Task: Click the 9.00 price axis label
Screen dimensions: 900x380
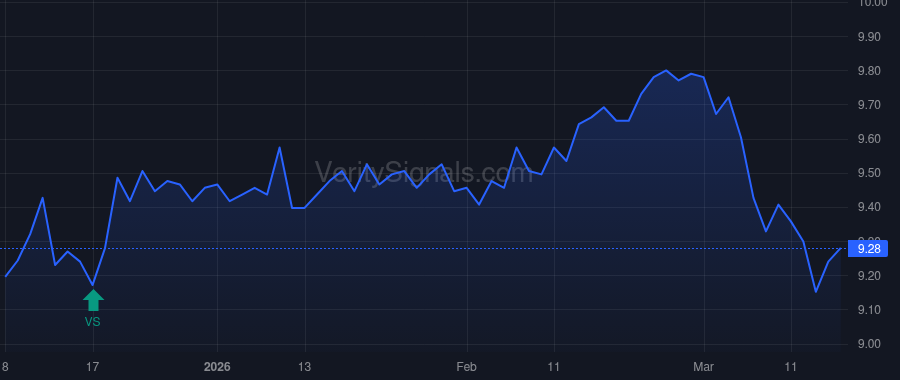Action: (868, 344)
